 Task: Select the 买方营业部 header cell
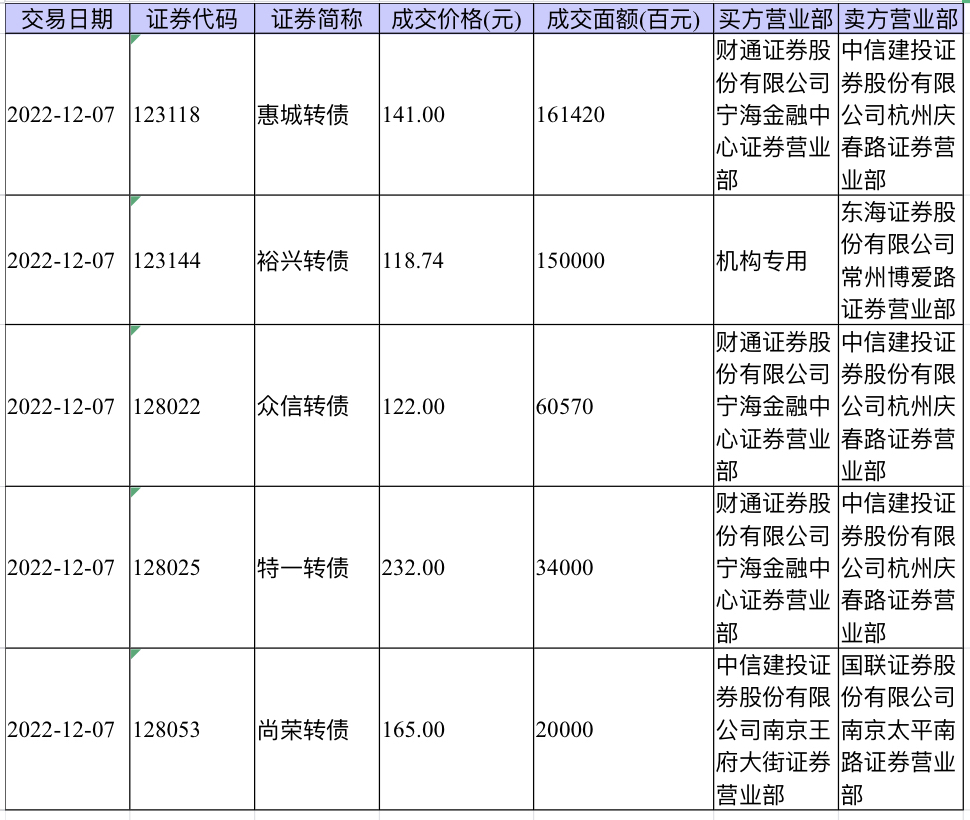(x=776, y=19)
